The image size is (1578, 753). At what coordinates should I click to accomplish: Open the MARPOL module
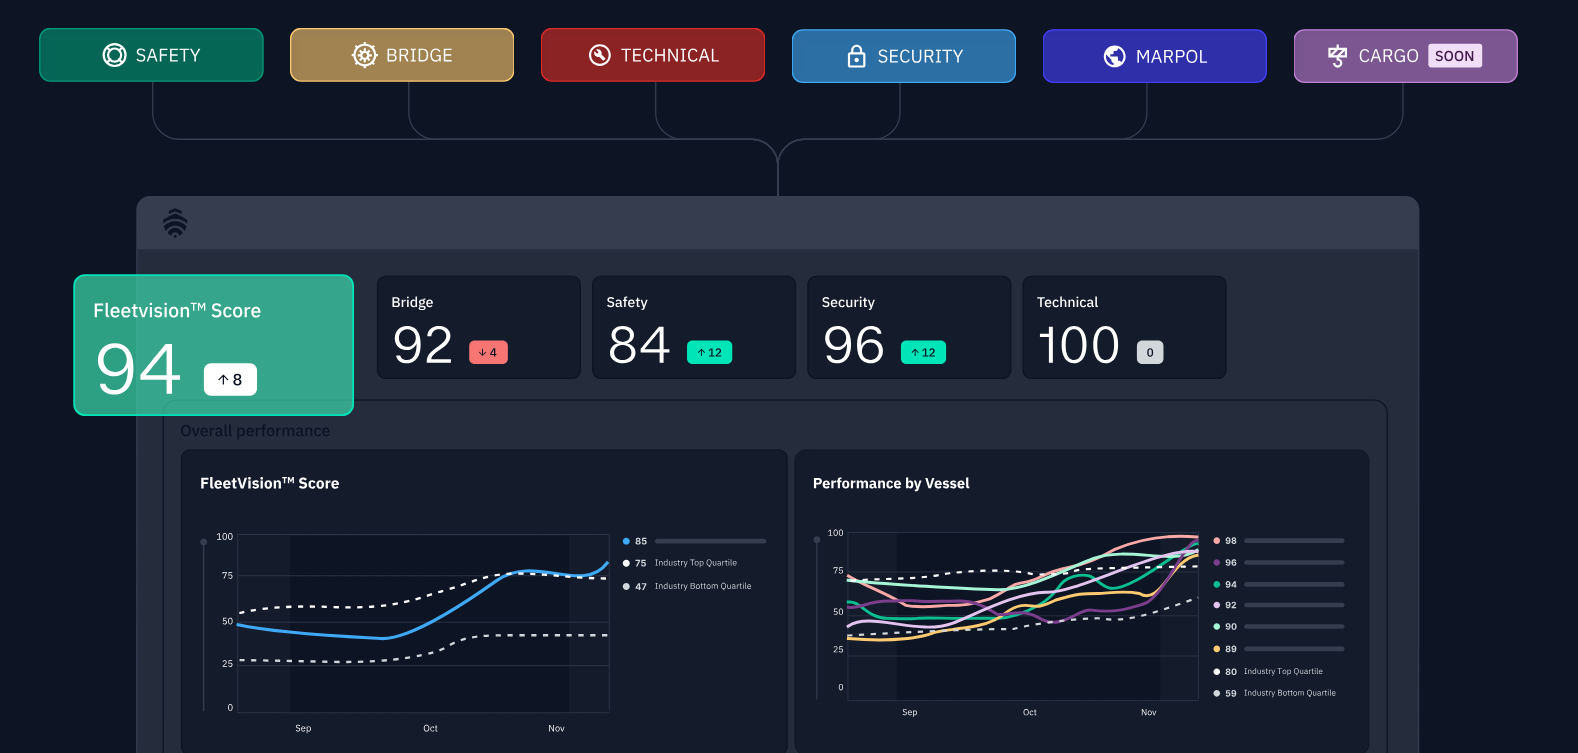[1155, 56]
